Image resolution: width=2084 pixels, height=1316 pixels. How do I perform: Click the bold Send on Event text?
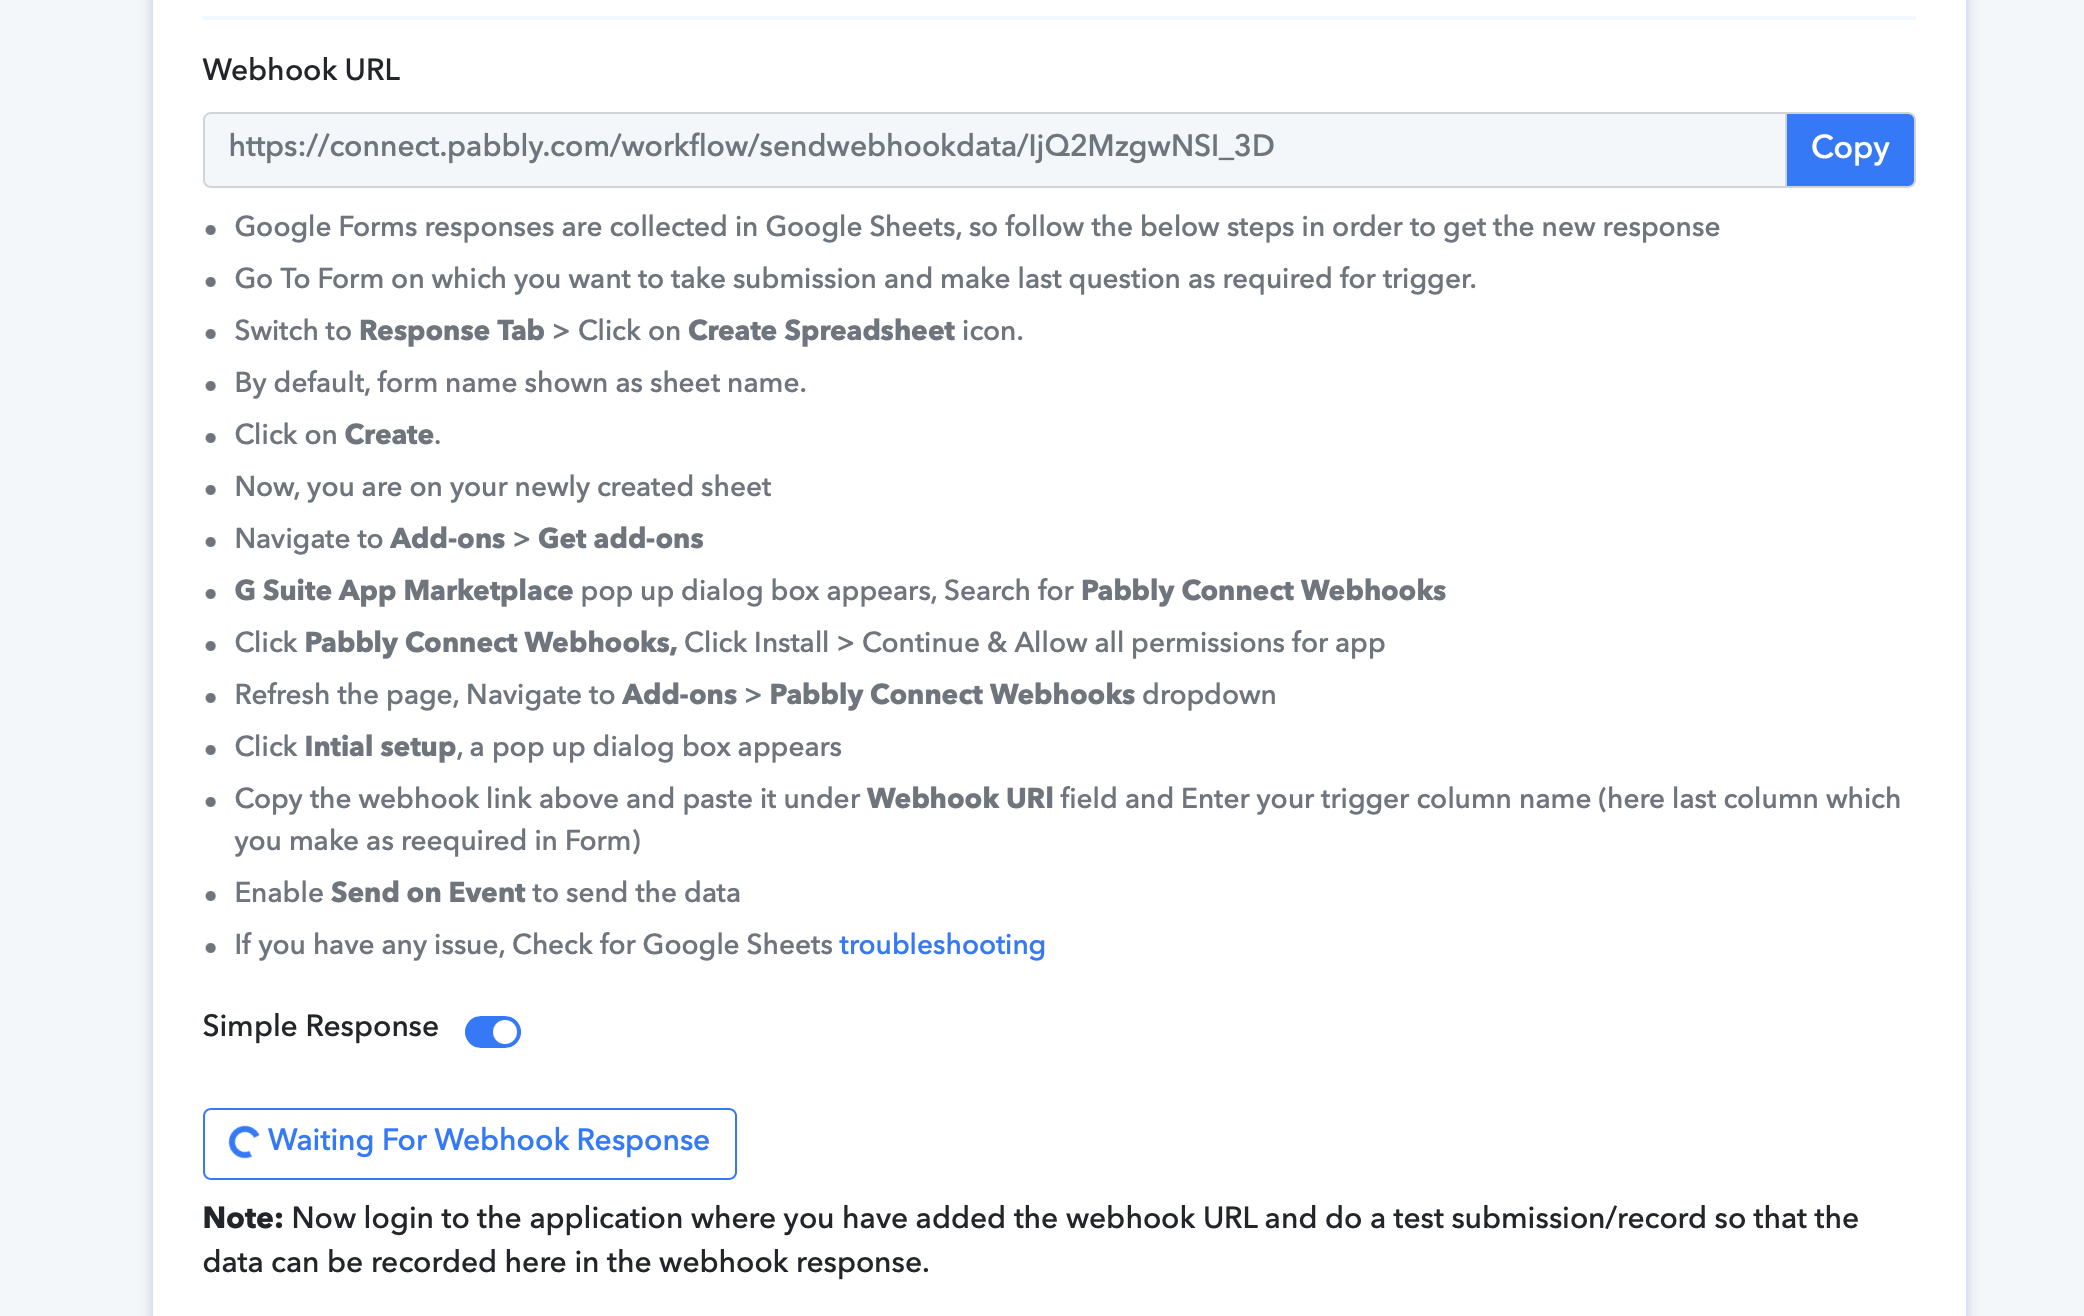point(428,893)
